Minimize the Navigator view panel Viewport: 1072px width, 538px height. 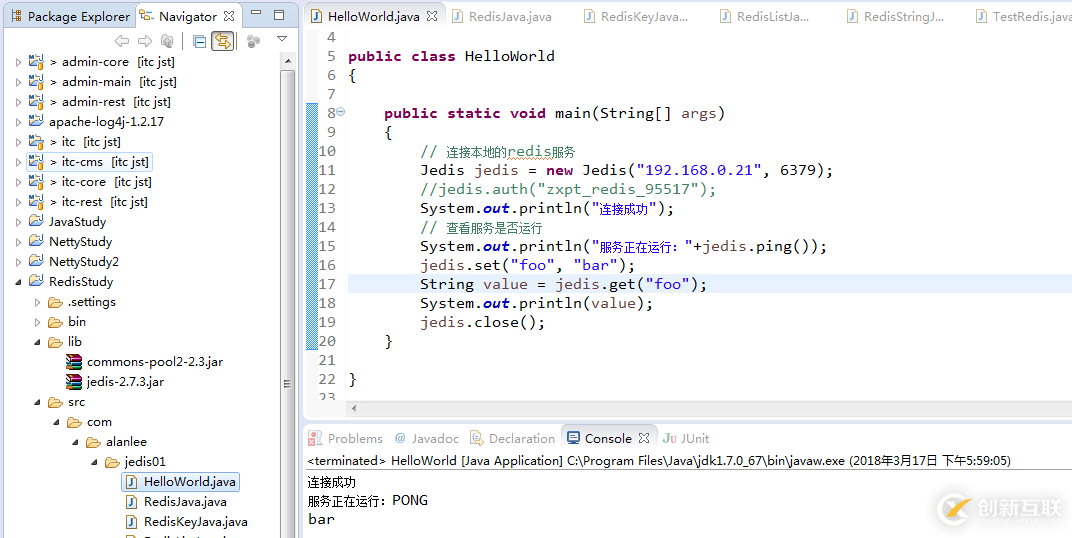pyautogui.click(x=255, y=13)
